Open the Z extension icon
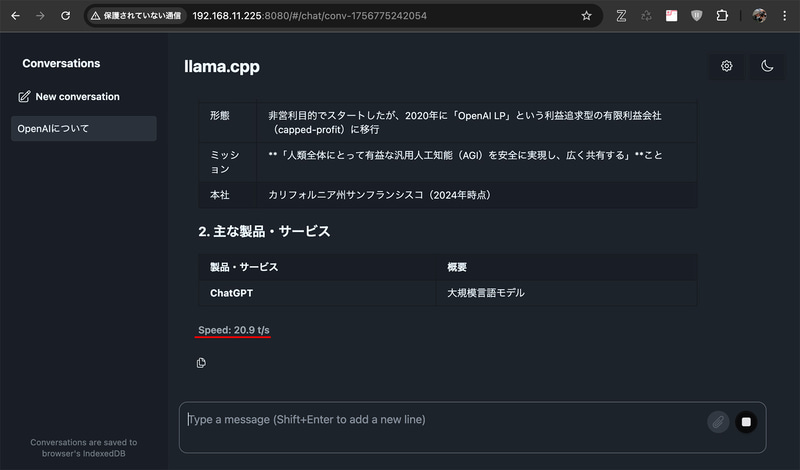 click(x=621, y=16)
